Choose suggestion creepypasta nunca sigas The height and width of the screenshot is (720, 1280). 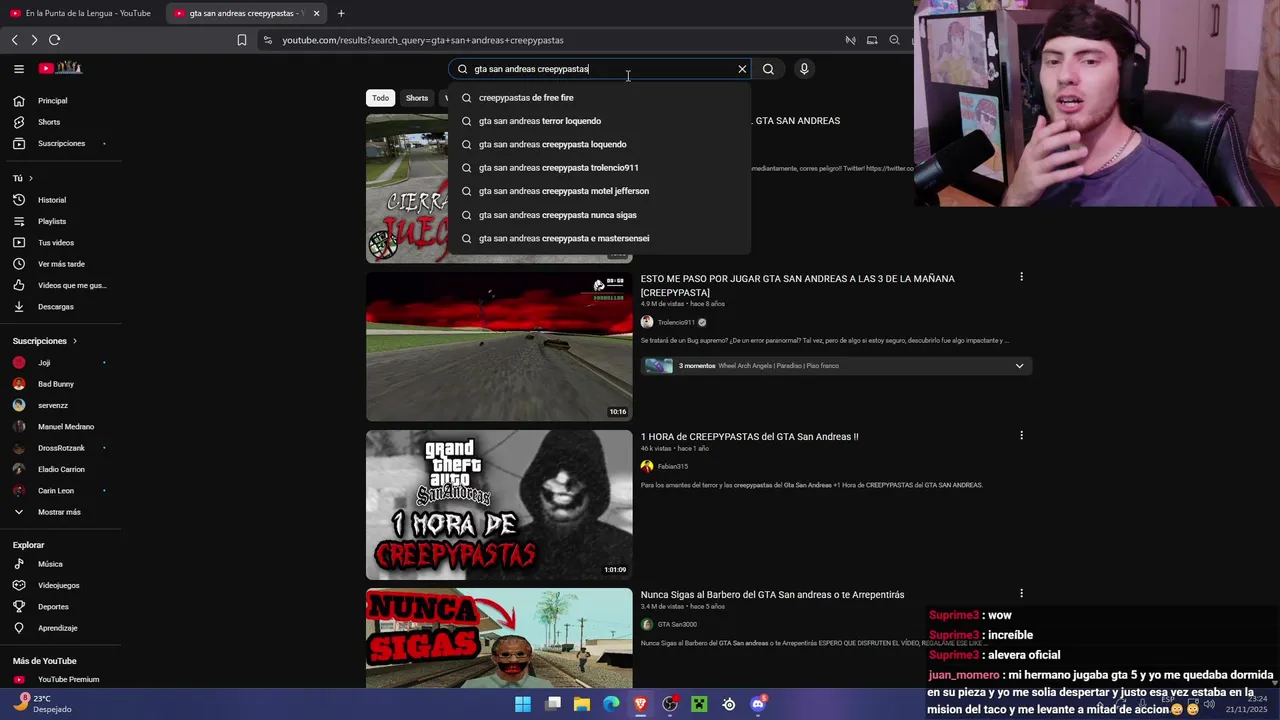600,215
